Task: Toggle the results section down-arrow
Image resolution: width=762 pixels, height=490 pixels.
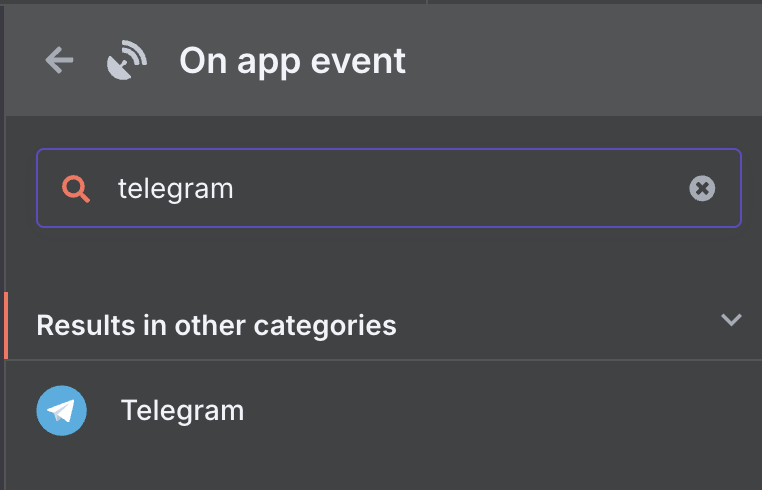Action: click(x=731, y=321)
